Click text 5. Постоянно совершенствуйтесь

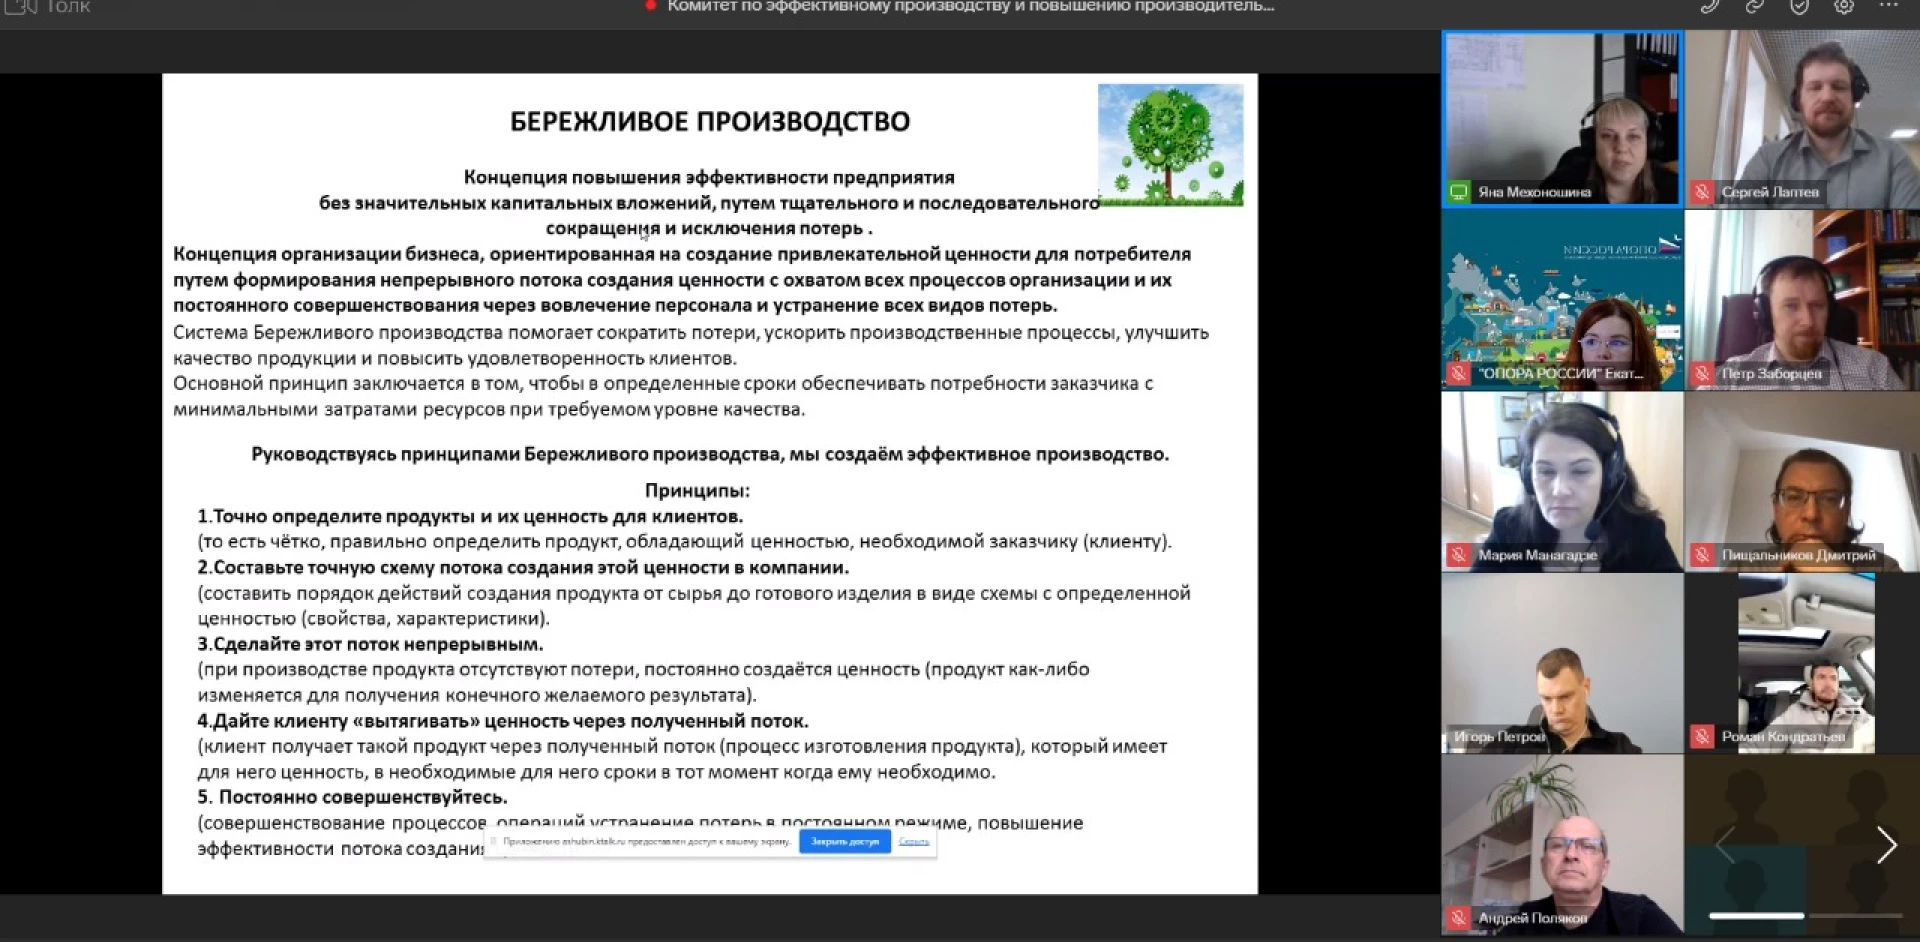[x=352, y=798]
